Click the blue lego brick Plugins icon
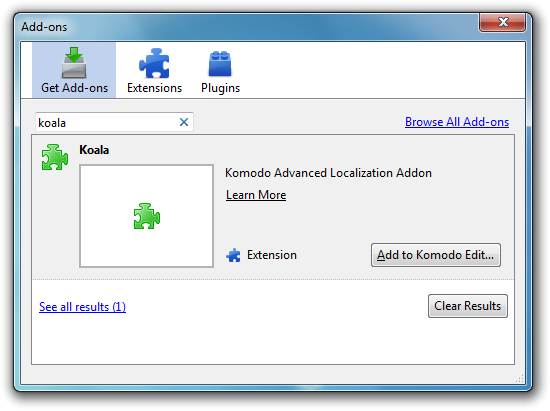 pos(220,63)
